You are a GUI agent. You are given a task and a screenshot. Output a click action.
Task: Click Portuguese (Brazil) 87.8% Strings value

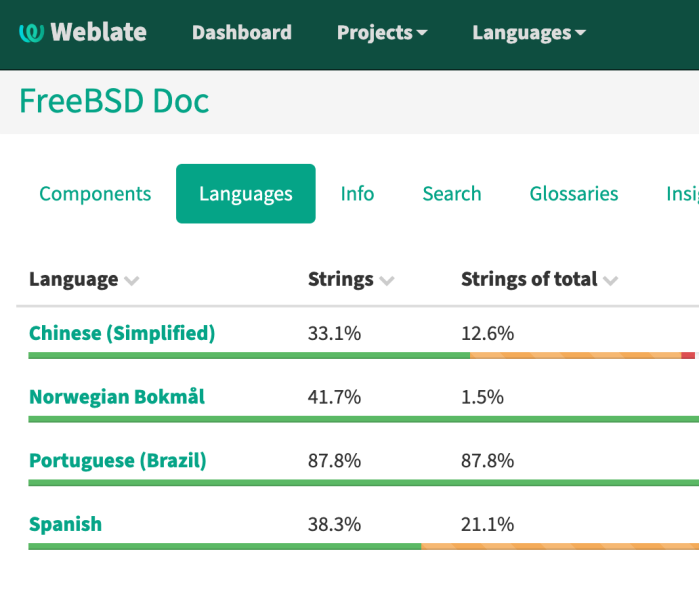click(x=334, y=461)
